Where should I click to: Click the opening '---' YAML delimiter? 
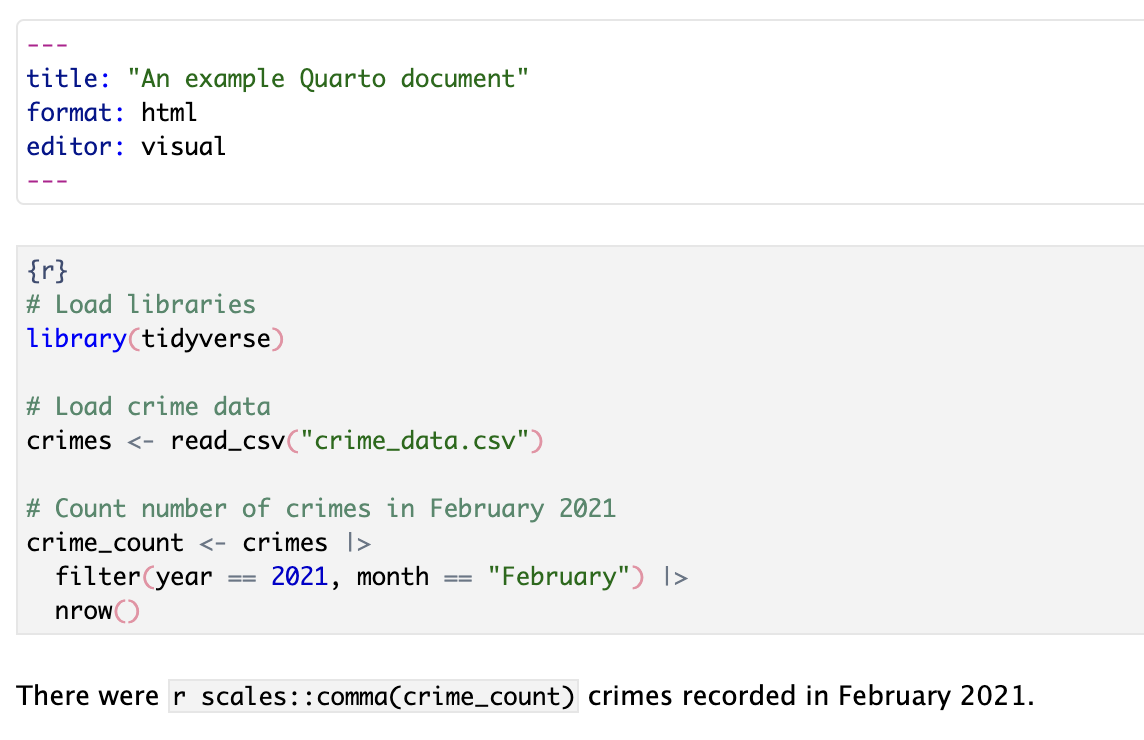coord(47,45)
